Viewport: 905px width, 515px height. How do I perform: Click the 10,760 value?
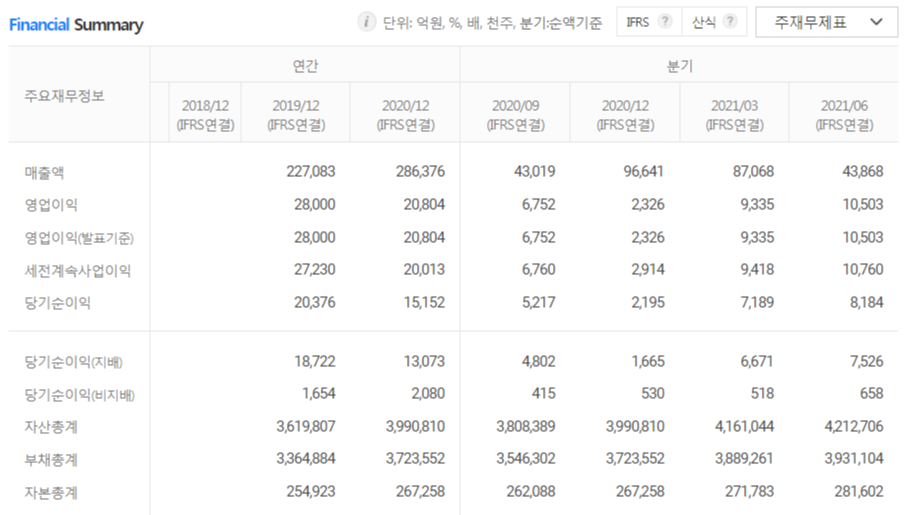[x=863, y=270]
